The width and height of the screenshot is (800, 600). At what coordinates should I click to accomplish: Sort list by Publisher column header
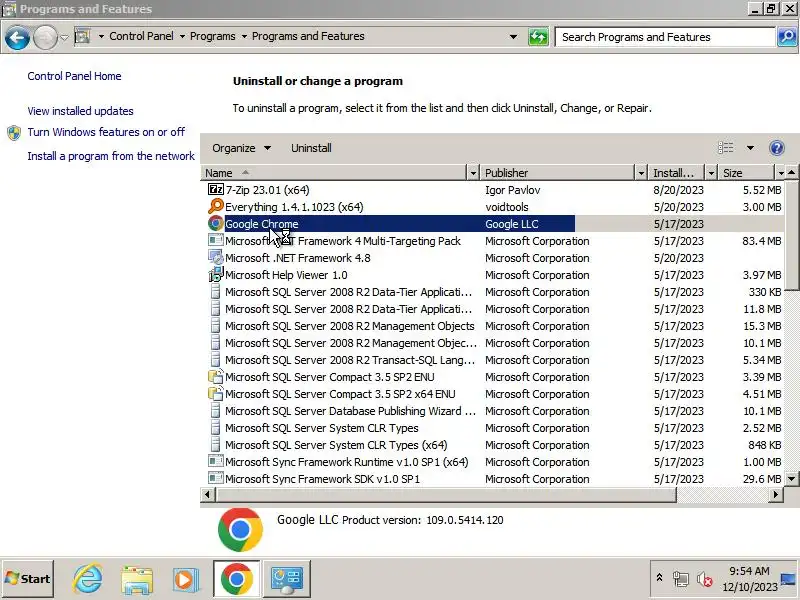point(558,173)
